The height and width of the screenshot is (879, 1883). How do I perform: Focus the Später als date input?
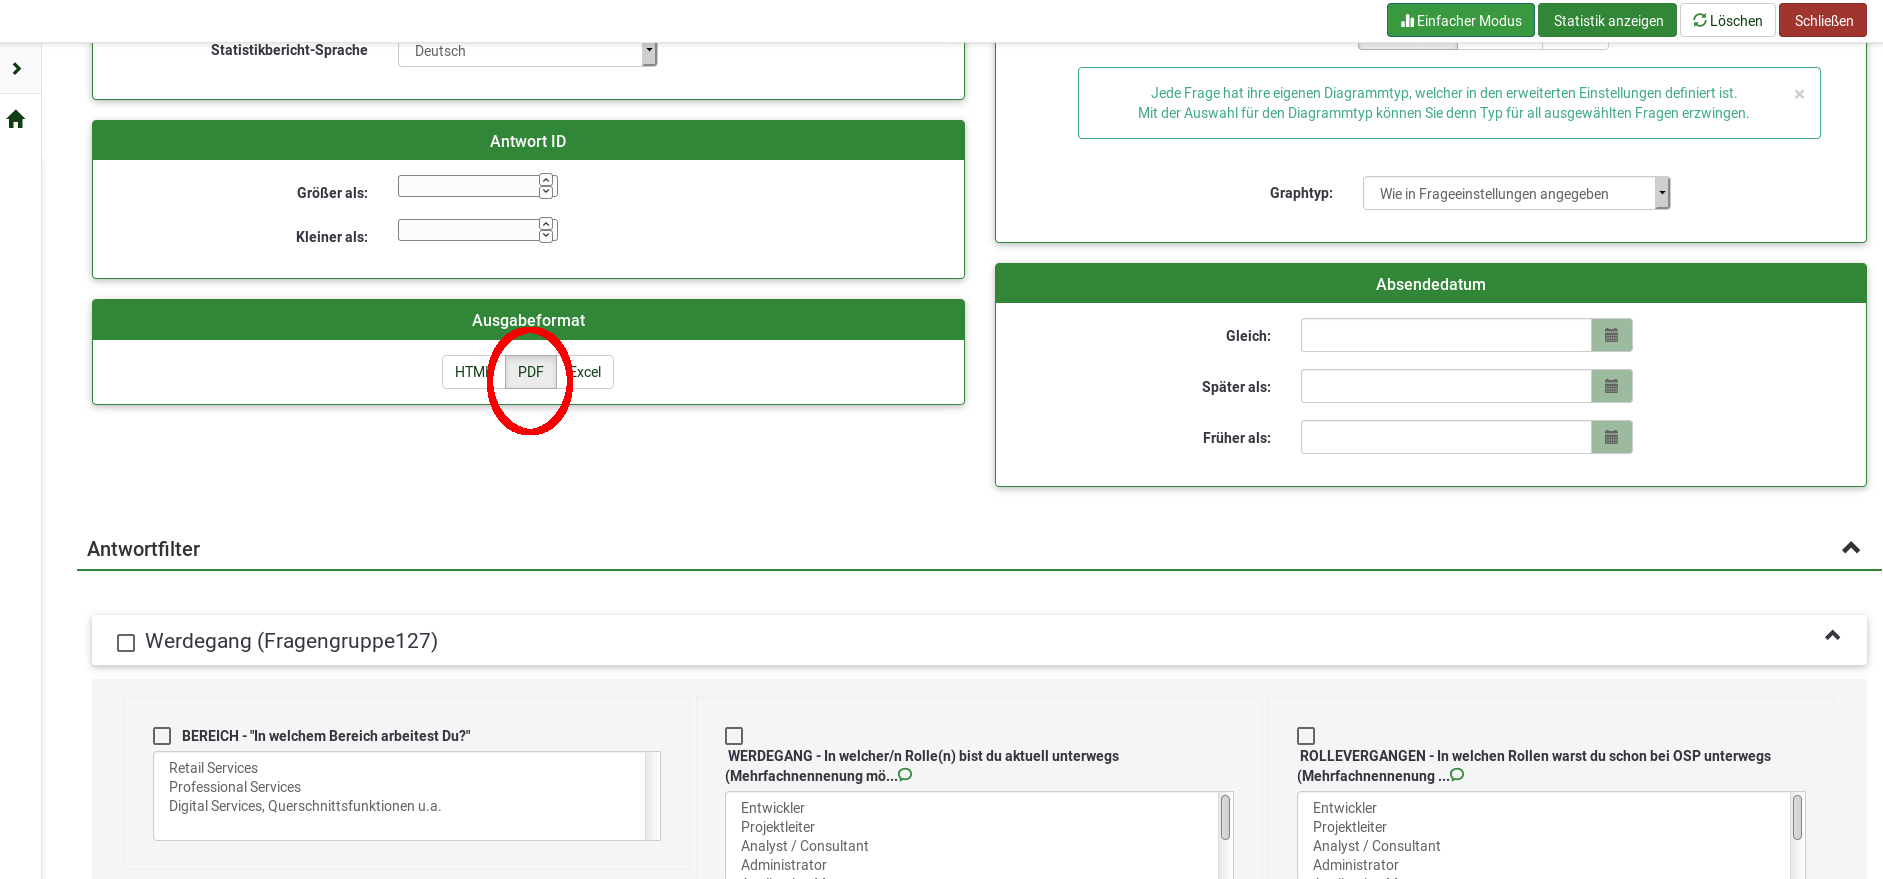coord(1446,387)
